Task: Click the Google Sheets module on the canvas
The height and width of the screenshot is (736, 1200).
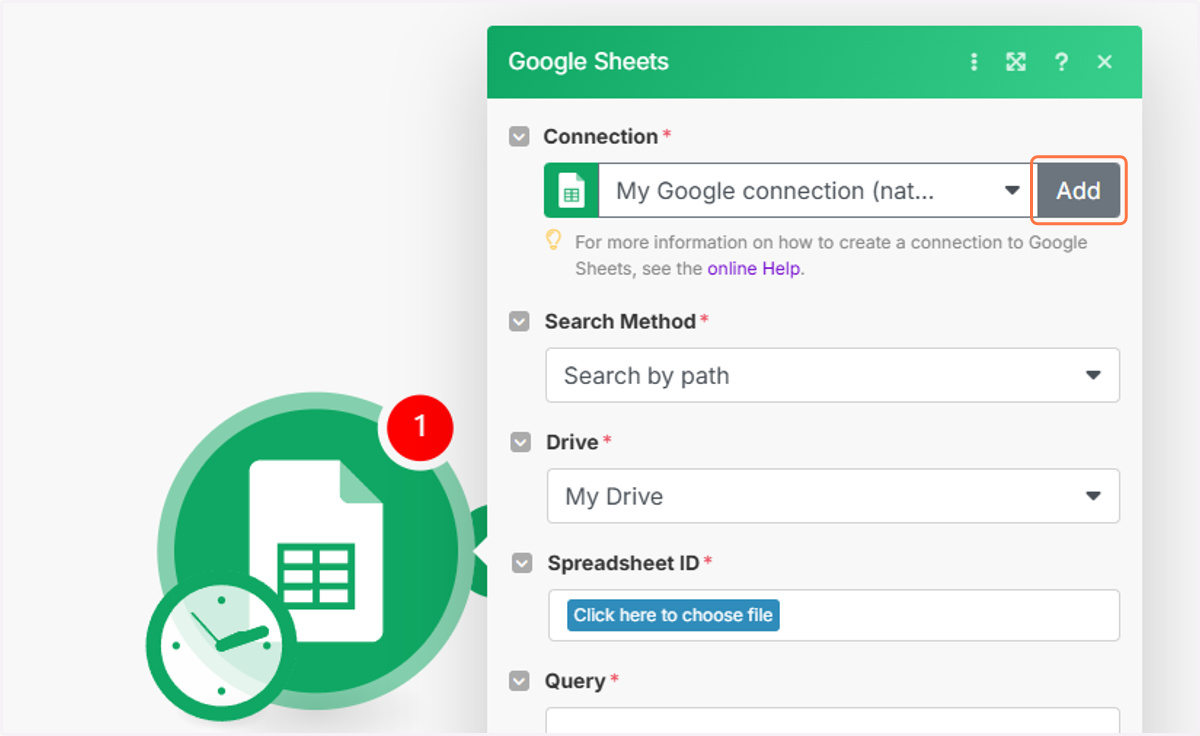Action: click(x=314, y=551)
